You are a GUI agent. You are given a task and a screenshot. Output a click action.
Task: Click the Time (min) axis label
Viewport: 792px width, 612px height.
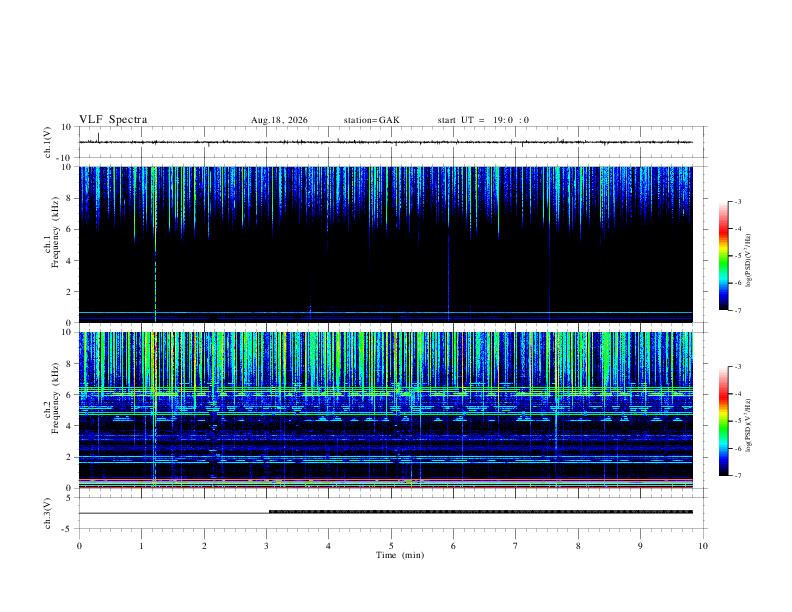[x=400, y=555]
